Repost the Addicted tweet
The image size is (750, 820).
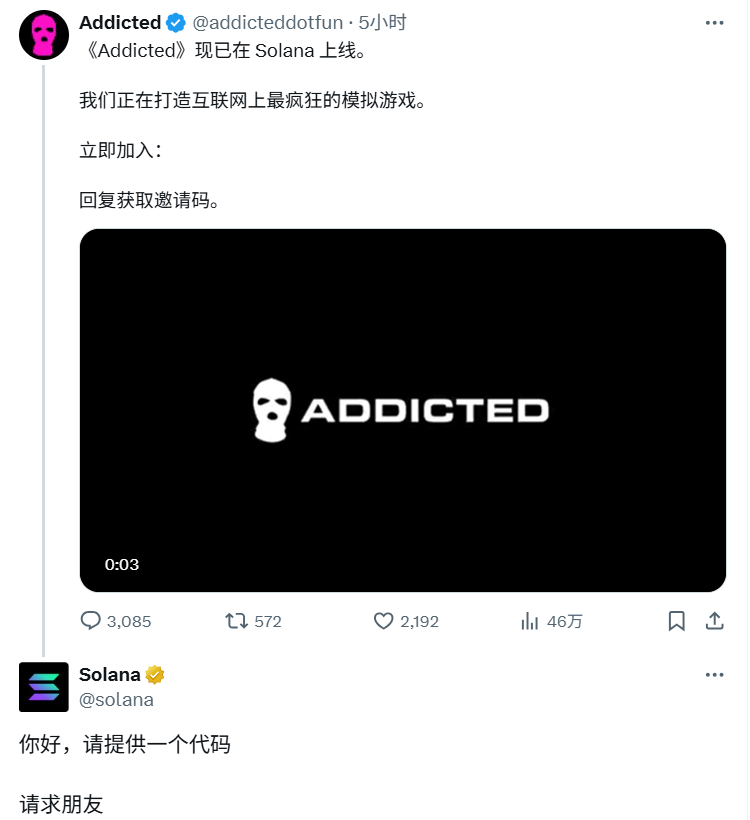click(236, 621)
